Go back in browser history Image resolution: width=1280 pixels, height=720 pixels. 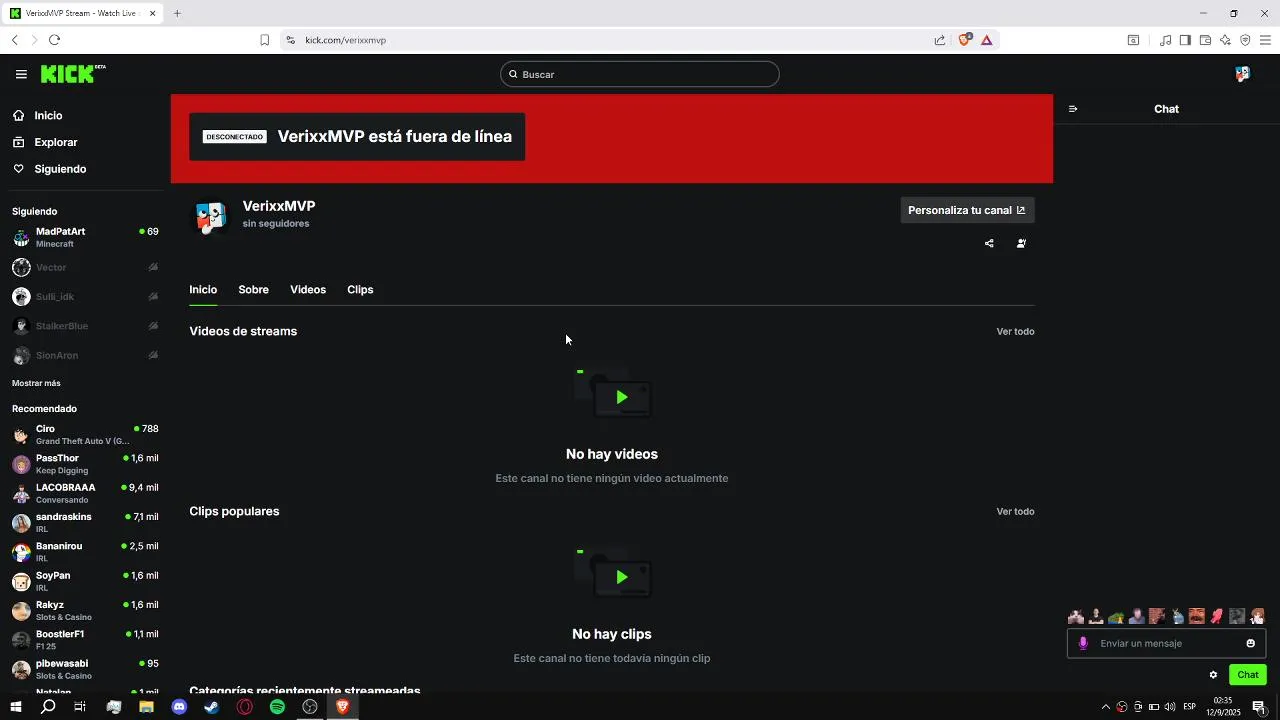click(x=14, y=40)
